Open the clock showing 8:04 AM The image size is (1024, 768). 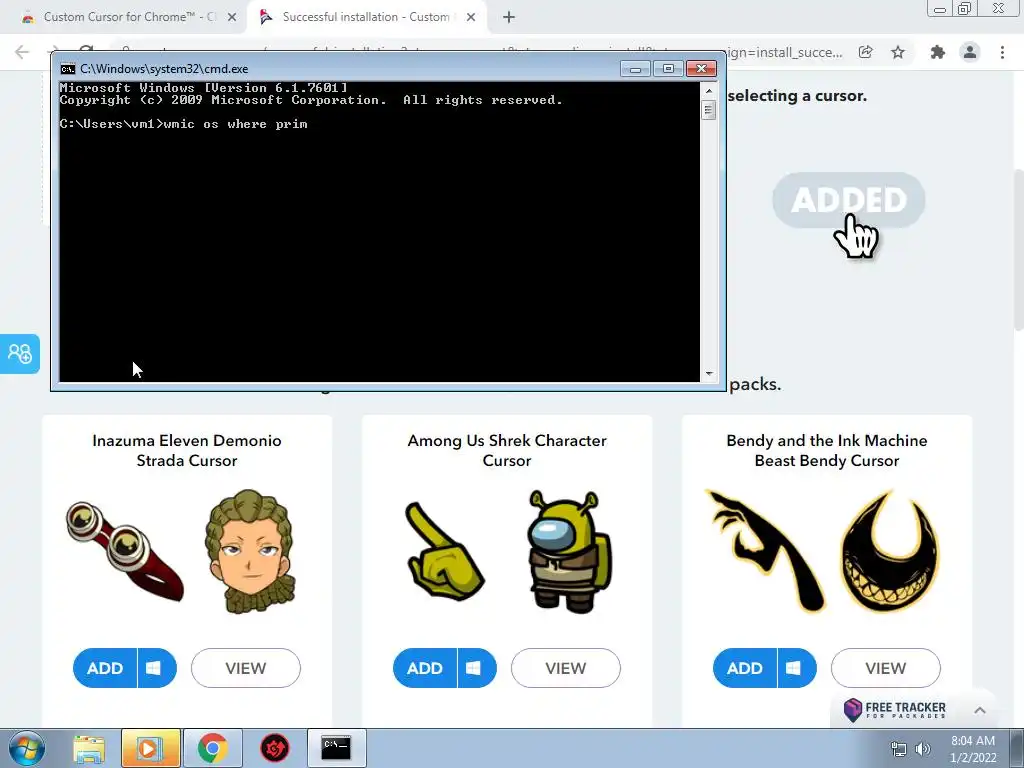972,749
